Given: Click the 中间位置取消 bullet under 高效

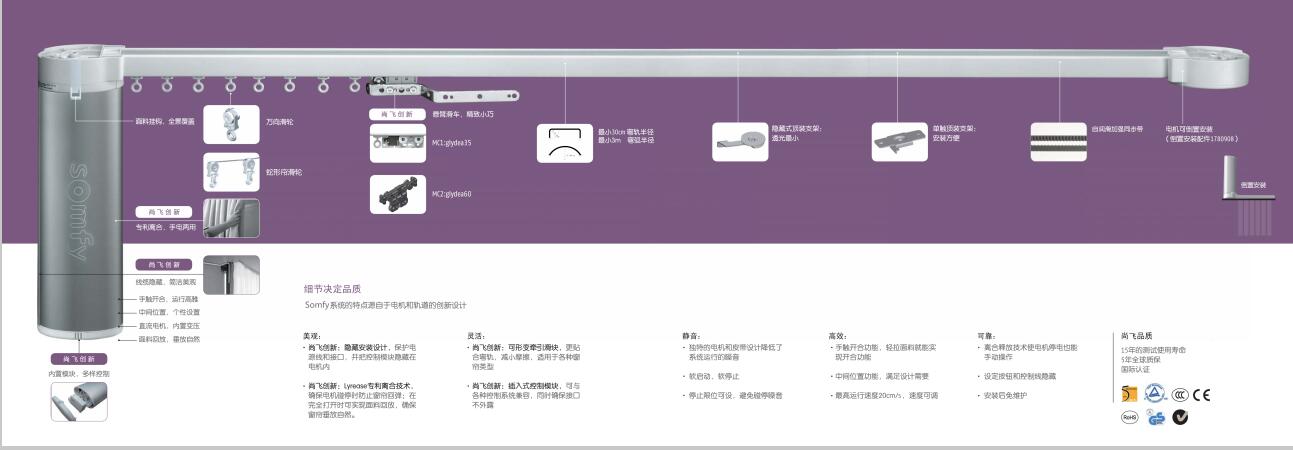Looking at the screenshot, I should [x=881, y=376].
